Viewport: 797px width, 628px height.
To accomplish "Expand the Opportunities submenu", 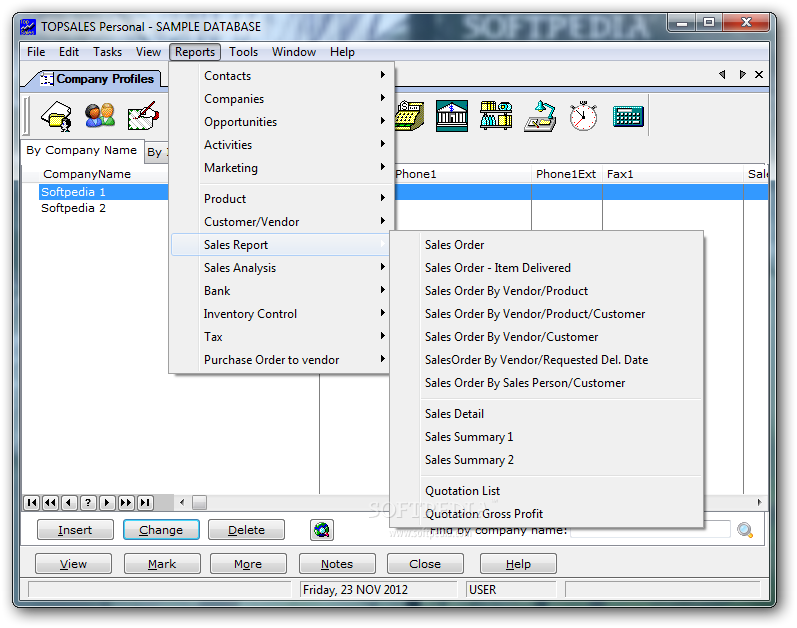I will point(282,121).
